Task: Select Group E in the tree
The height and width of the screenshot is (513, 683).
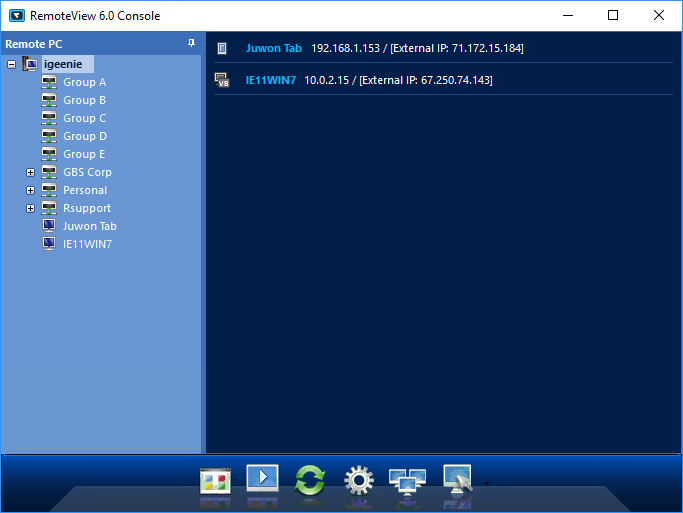Action: (x=84, y=154)
